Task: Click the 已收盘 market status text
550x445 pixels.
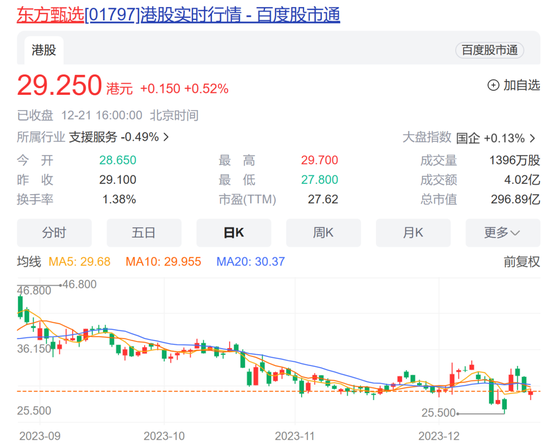Action: pyautogui.click(x=35, y=115)
